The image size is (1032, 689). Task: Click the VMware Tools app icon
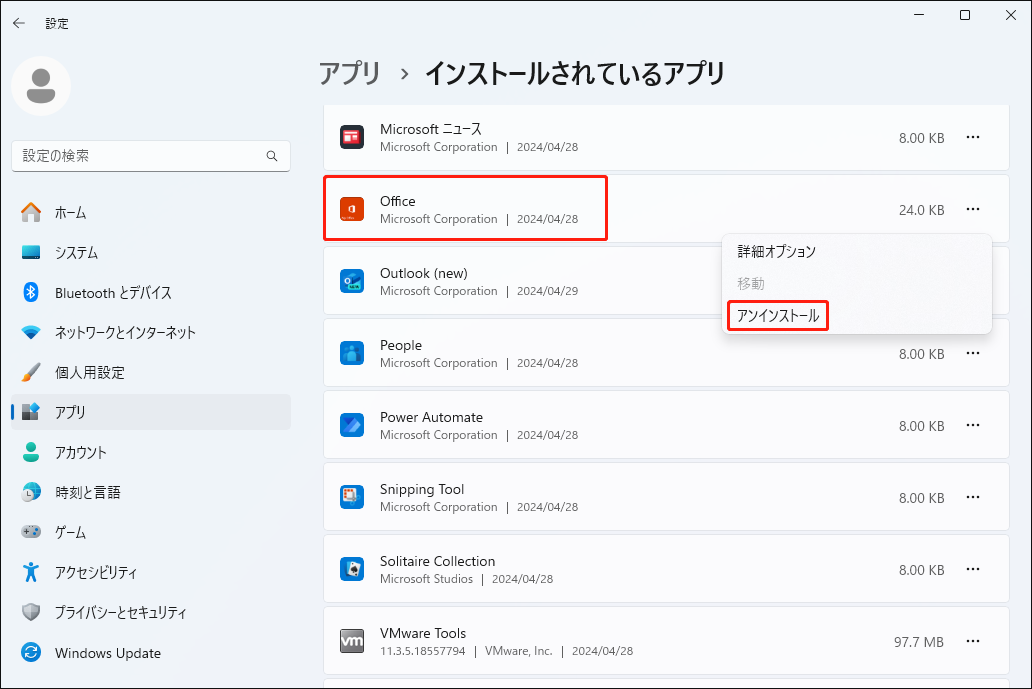pyautogui.click(x=352, y=641)
